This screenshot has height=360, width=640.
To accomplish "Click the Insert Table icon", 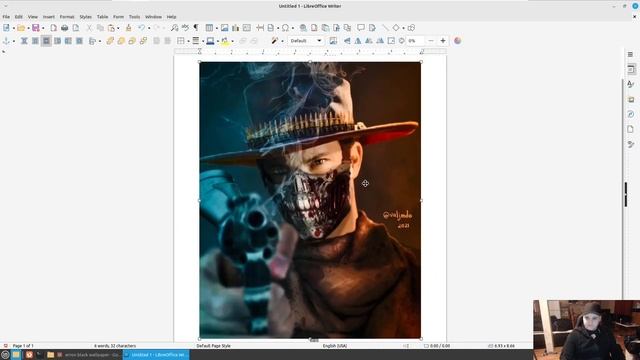I will coord(209,28).
